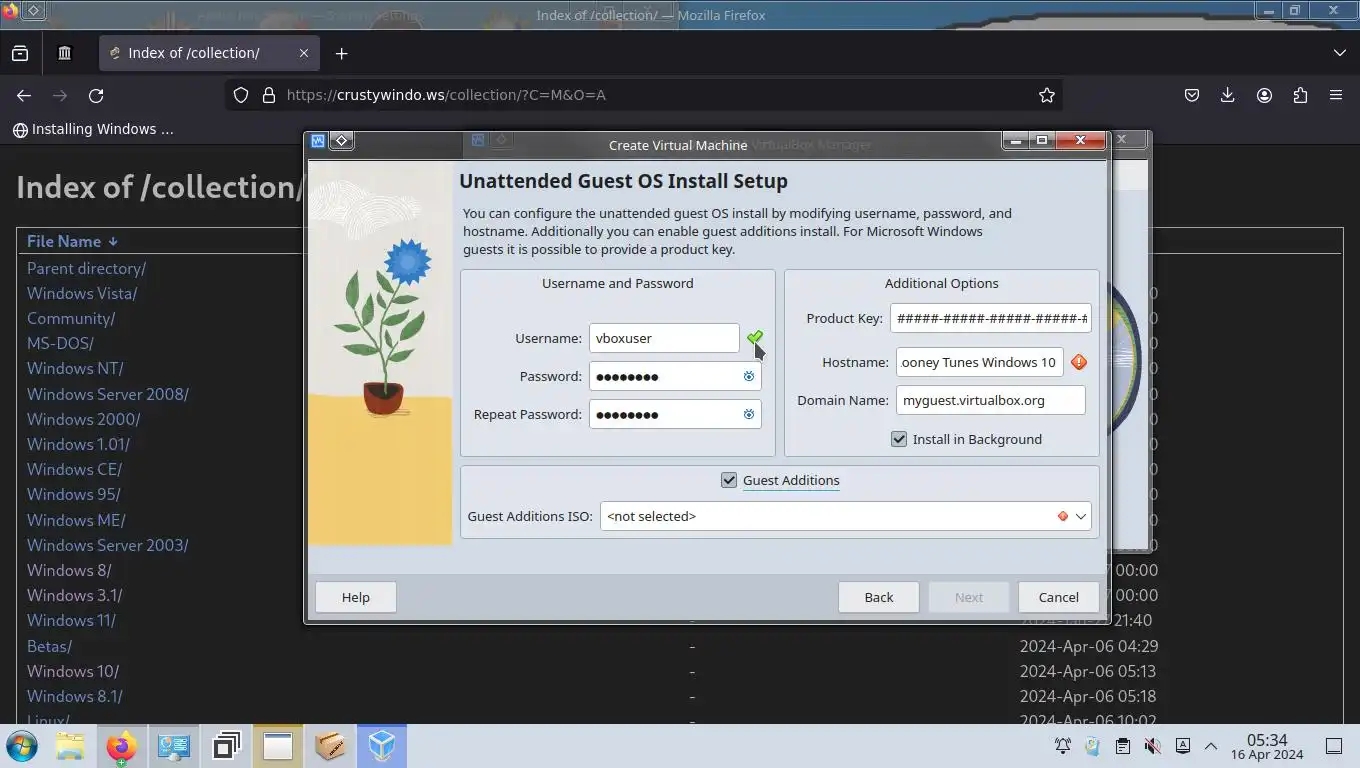Open the dialog's VirtualBox window menu icon

click(x=318, y=141)
